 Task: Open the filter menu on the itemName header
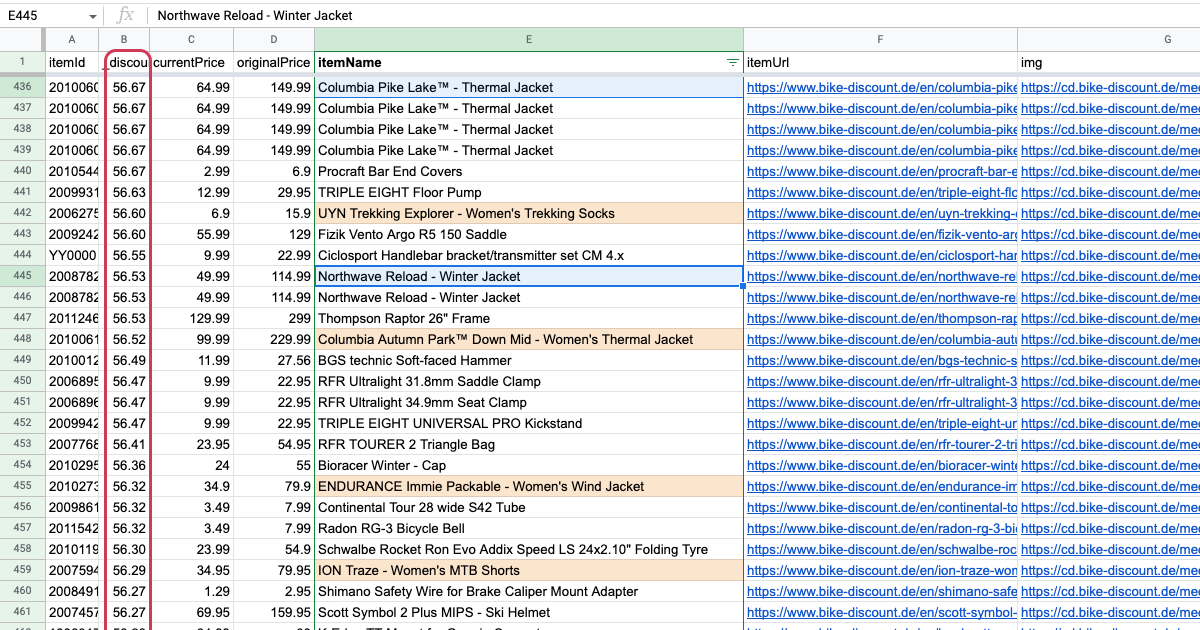[735, 61]
